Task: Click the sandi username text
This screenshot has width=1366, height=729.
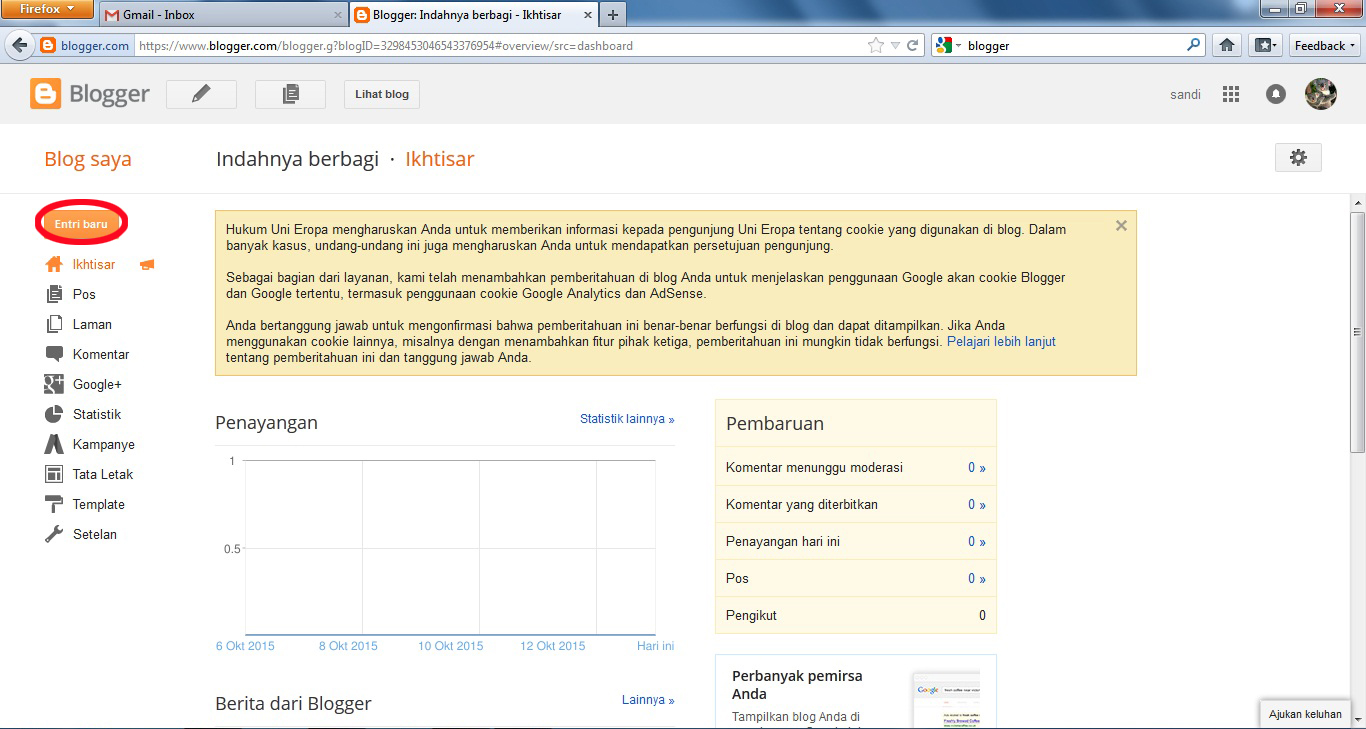Action: click(x=1185, y=94)
